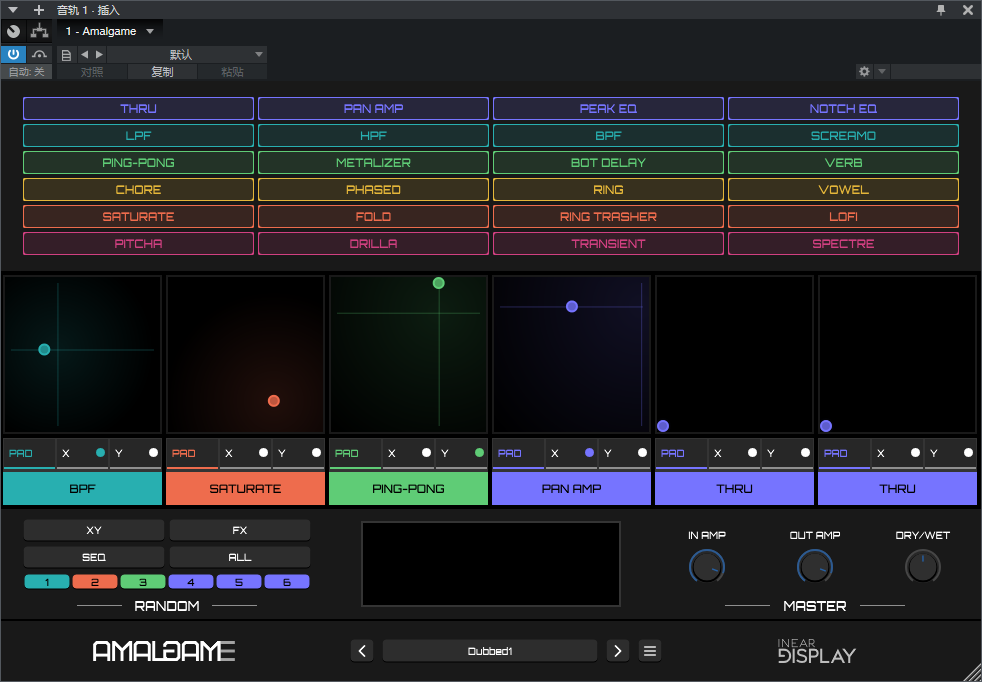Screen dimensions: 982x682
Task: Toggle Y modulation dot of BPF slot
Action: (x=153, y=452)
